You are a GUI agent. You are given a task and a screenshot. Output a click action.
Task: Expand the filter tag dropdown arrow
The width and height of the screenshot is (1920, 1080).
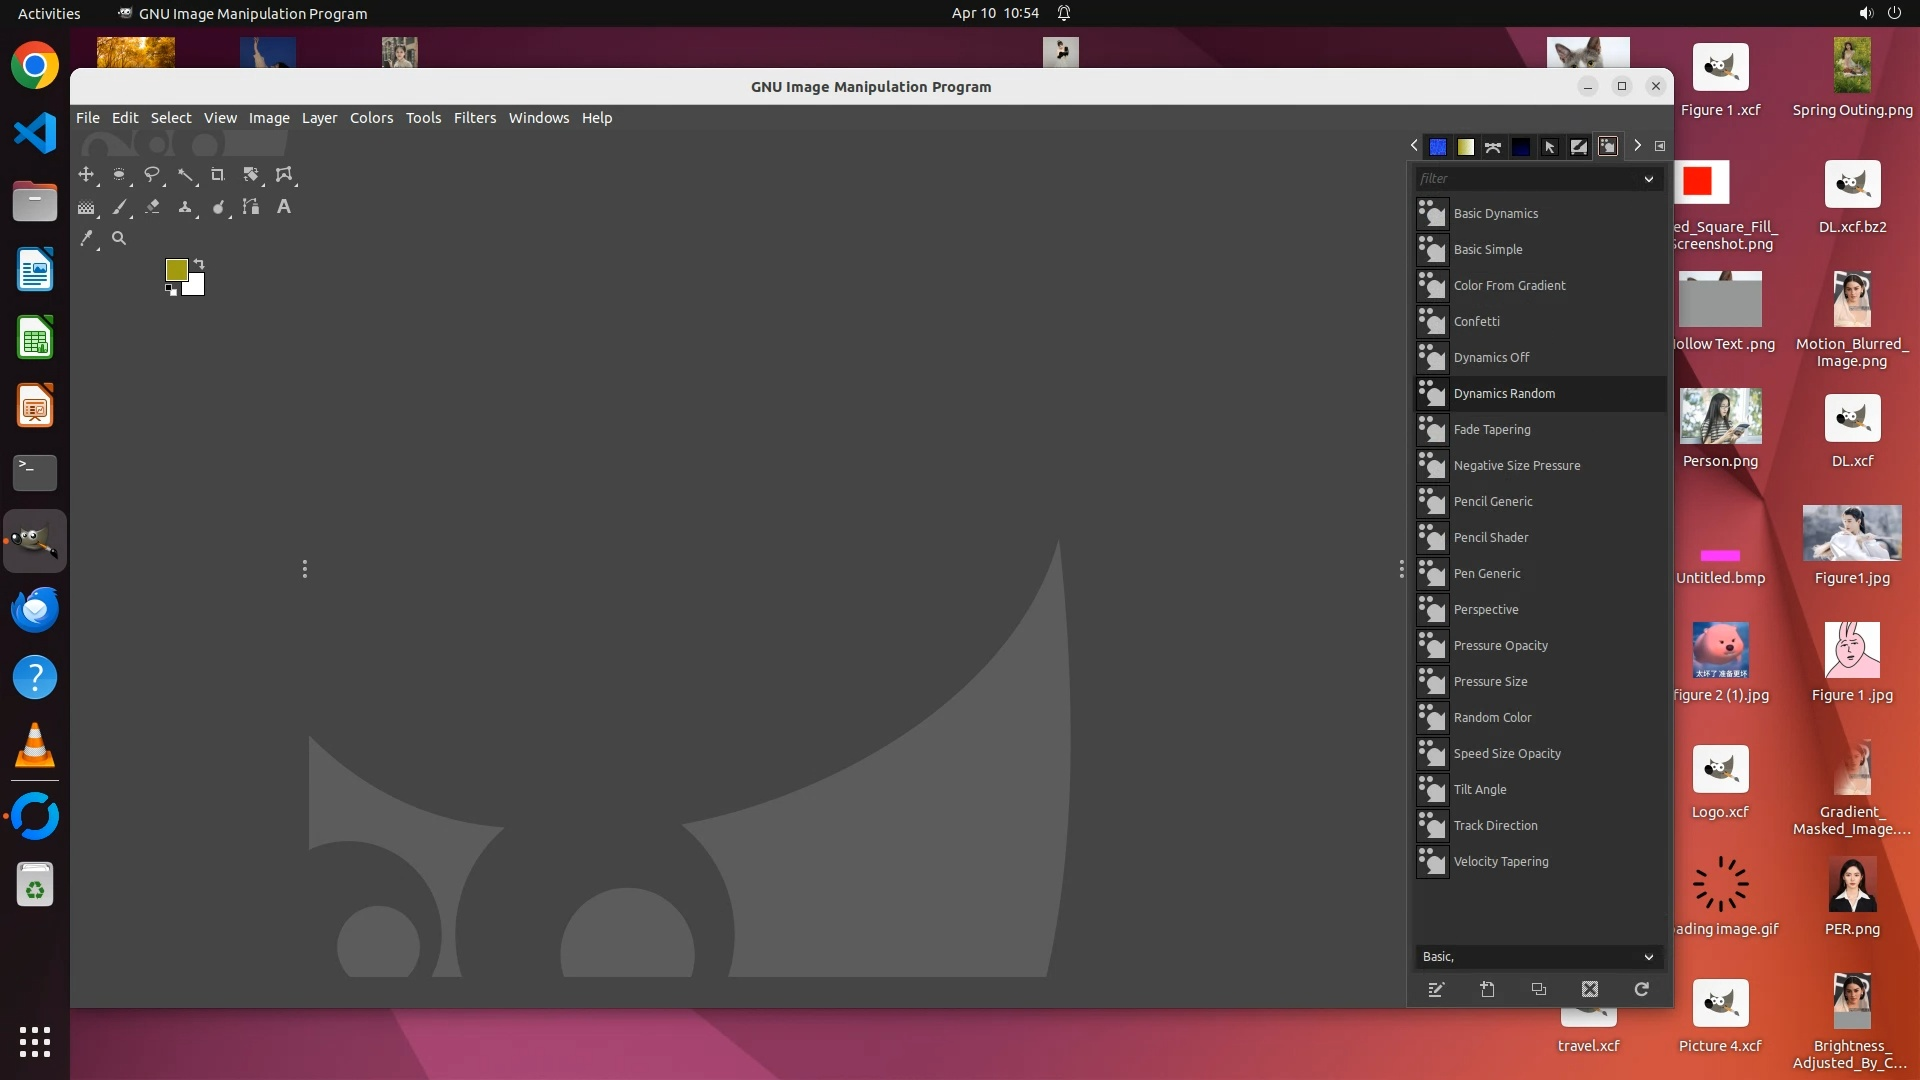coord(1648,179)
